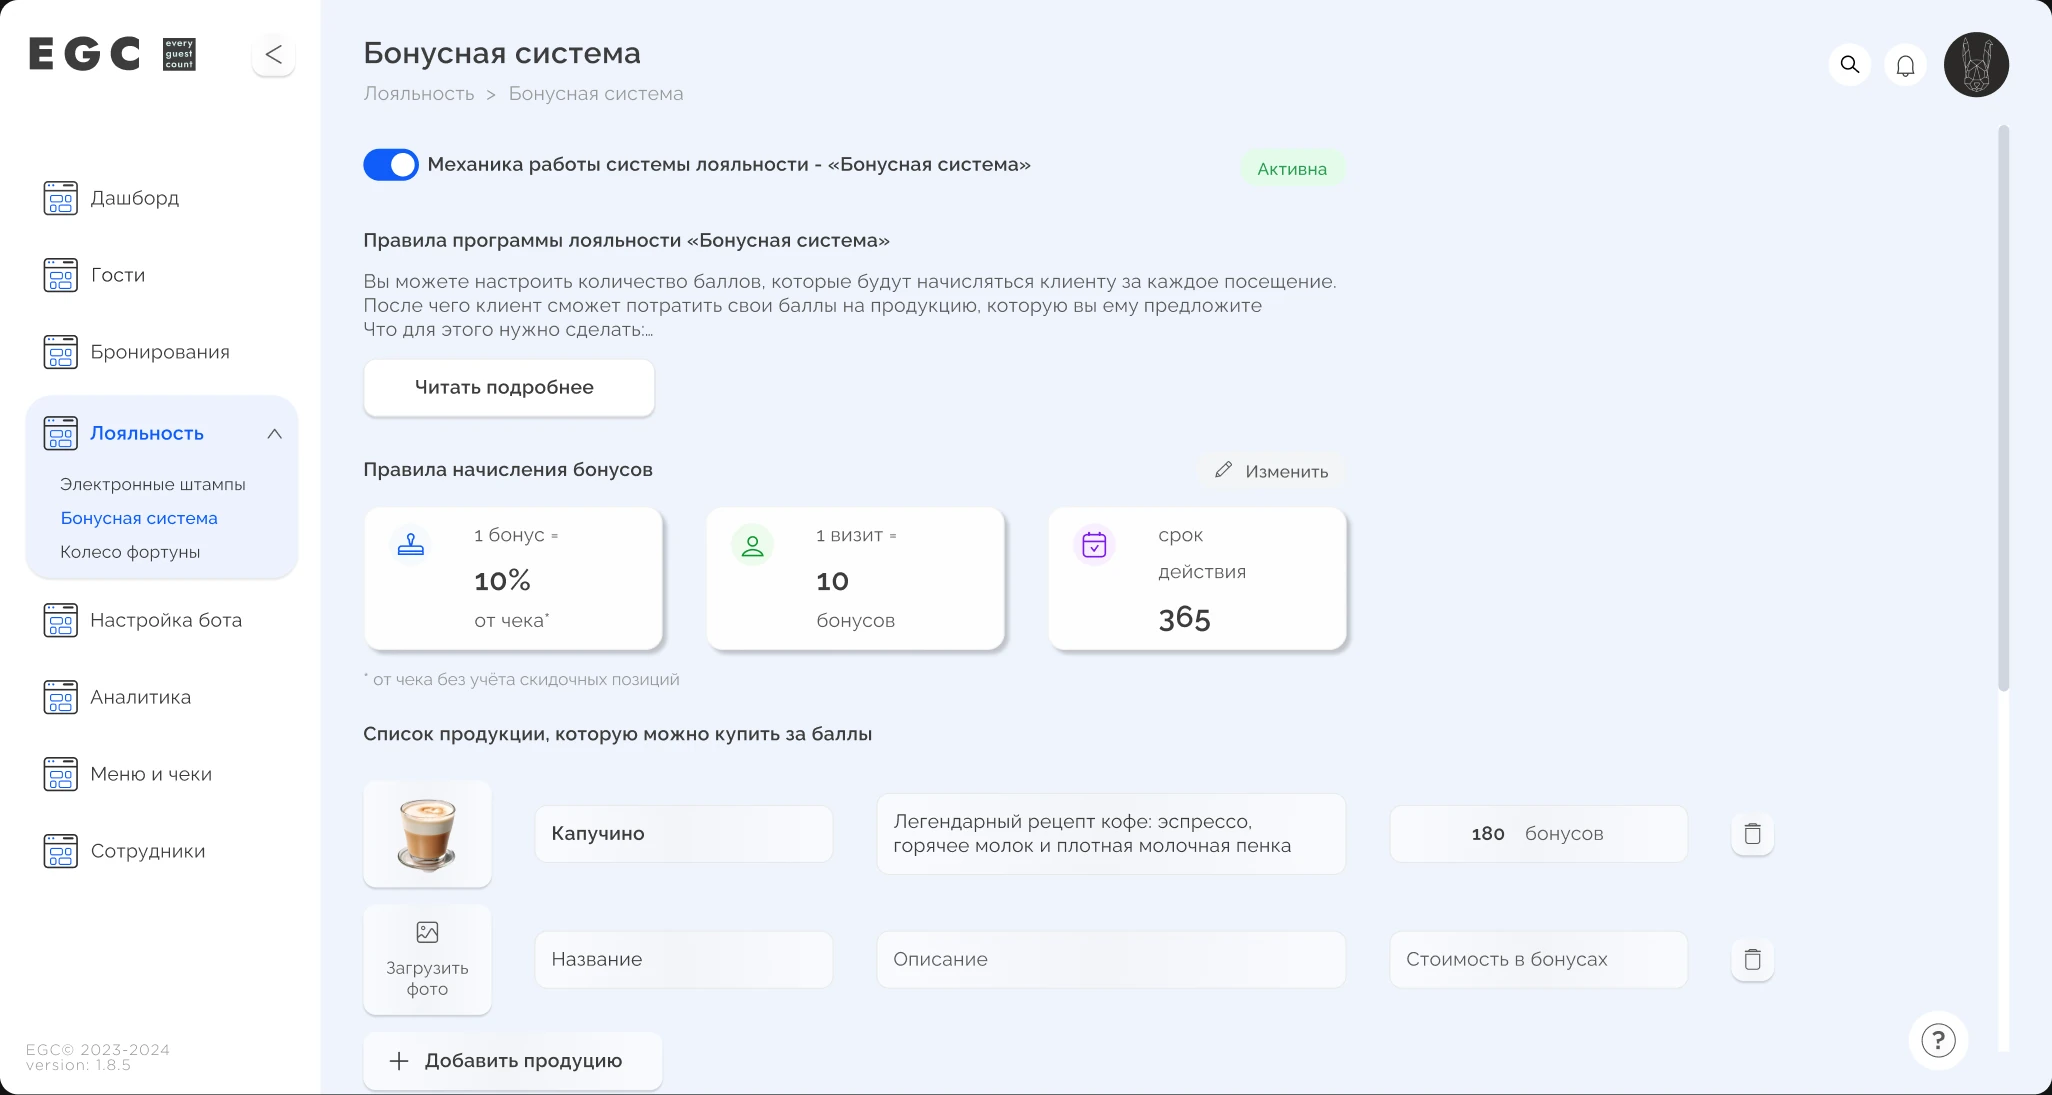
Task: Click the Настройка бота sidebar icon
Action: pyautogui.click(x=60, y=620)
